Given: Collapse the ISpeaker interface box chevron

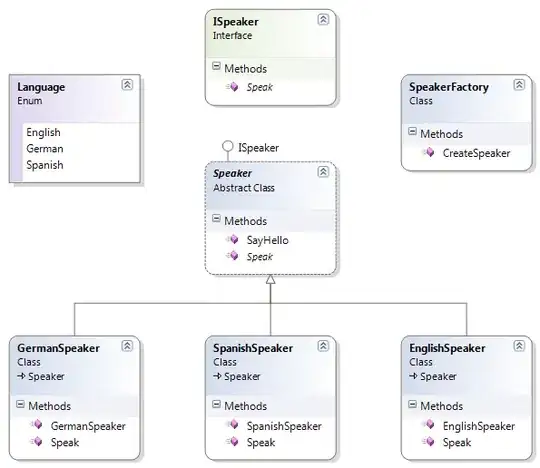Looking at the screenshot, I should 323,19.
